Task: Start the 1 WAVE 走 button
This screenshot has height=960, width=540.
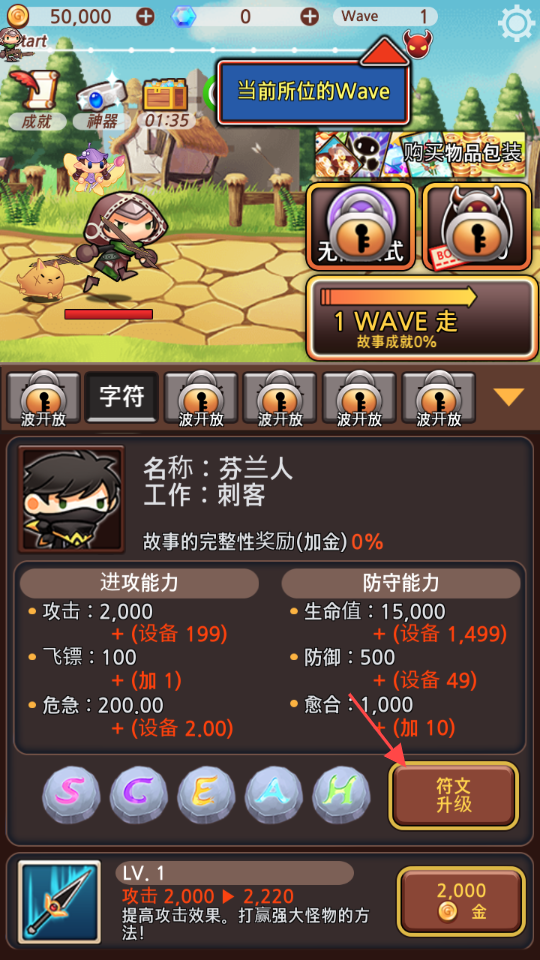Action: [x=422, y=318]
